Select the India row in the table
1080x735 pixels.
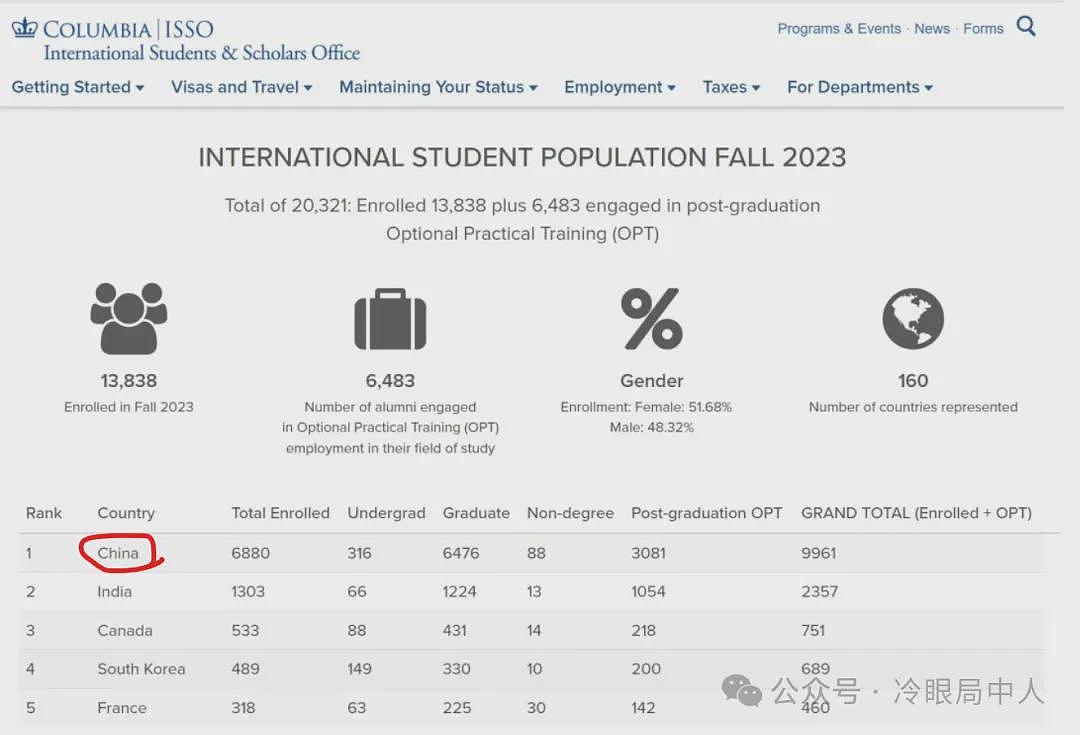pos(532,592)
